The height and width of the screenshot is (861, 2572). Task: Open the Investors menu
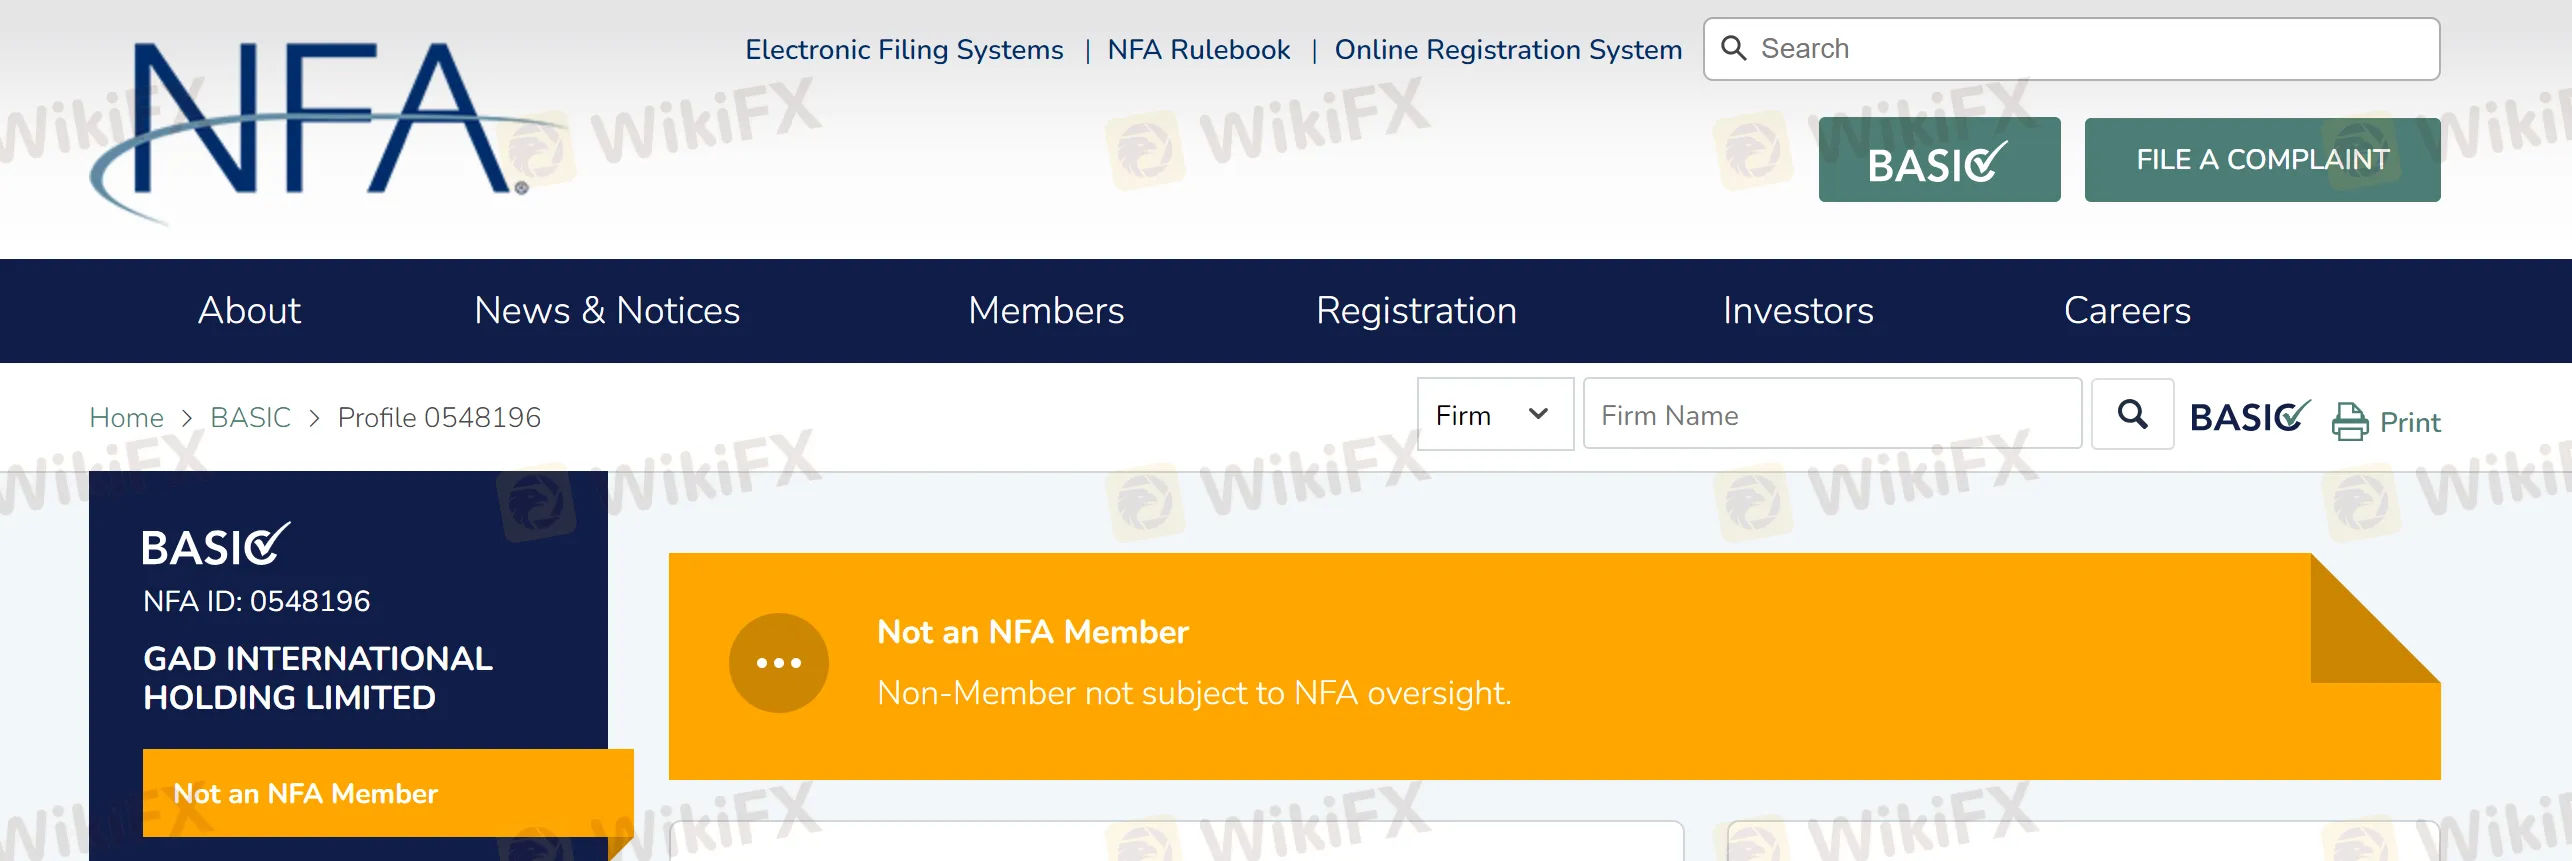coord(1798,311)
